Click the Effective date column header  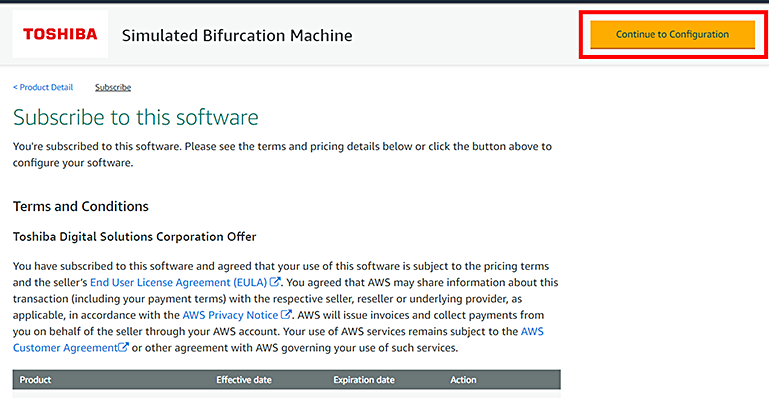pyautogui.click(x=244, y=380)
